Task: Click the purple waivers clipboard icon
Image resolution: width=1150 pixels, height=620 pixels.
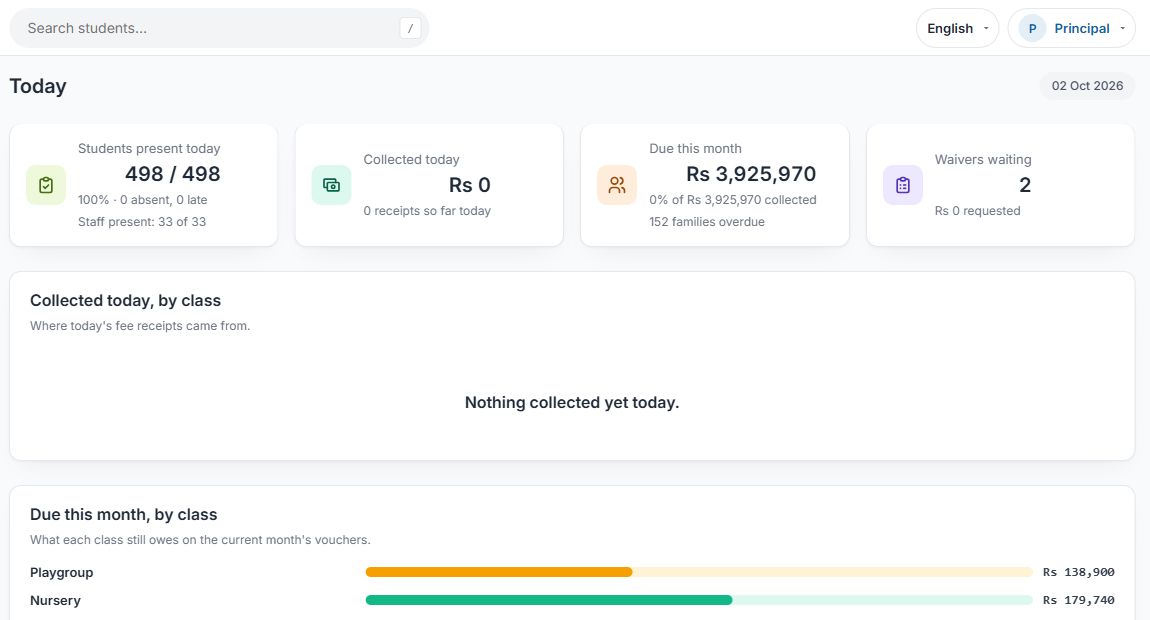Action: (x=903, y=185)
